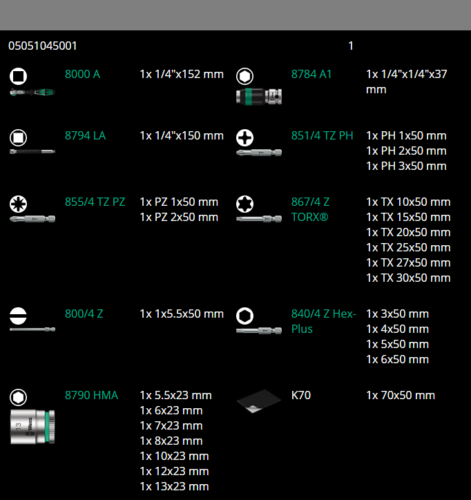Click the K70 textile pouch thumbnail
This screenshot has width=471, height=500.
click(259, 401)
